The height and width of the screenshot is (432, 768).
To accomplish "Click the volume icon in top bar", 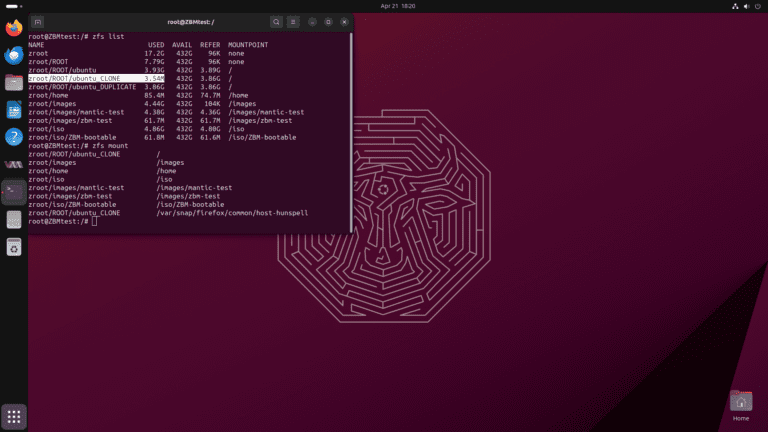I will tap(746, 6).
